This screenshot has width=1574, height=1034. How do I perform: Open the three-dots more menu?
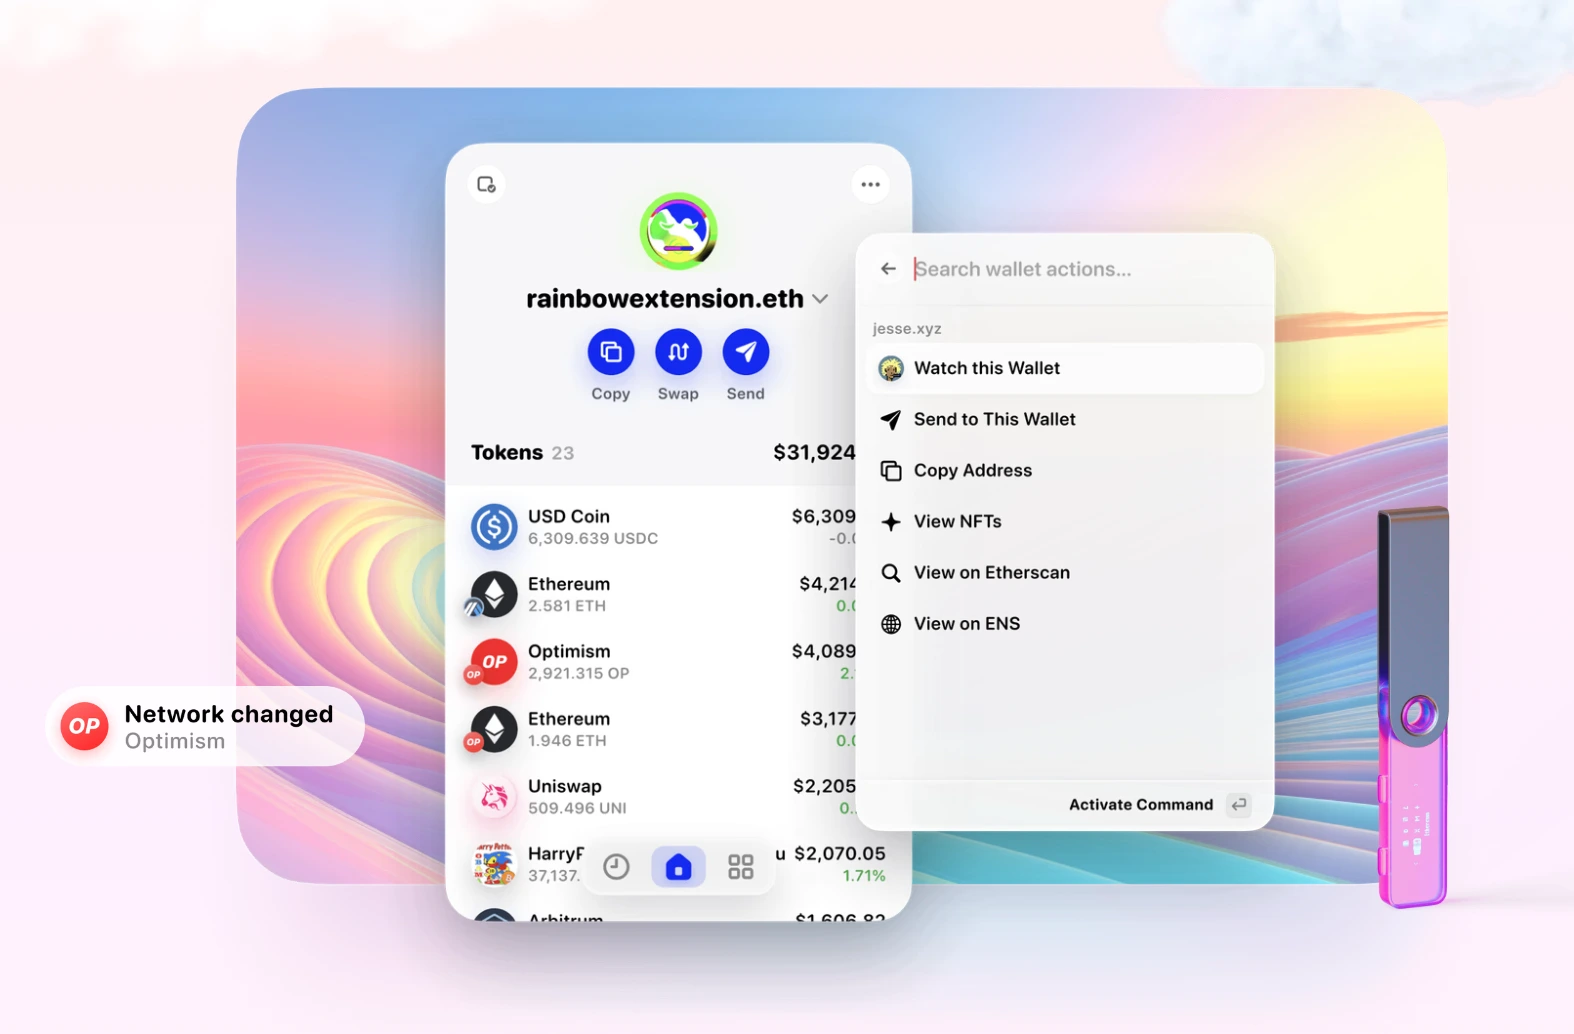point(871,184)
